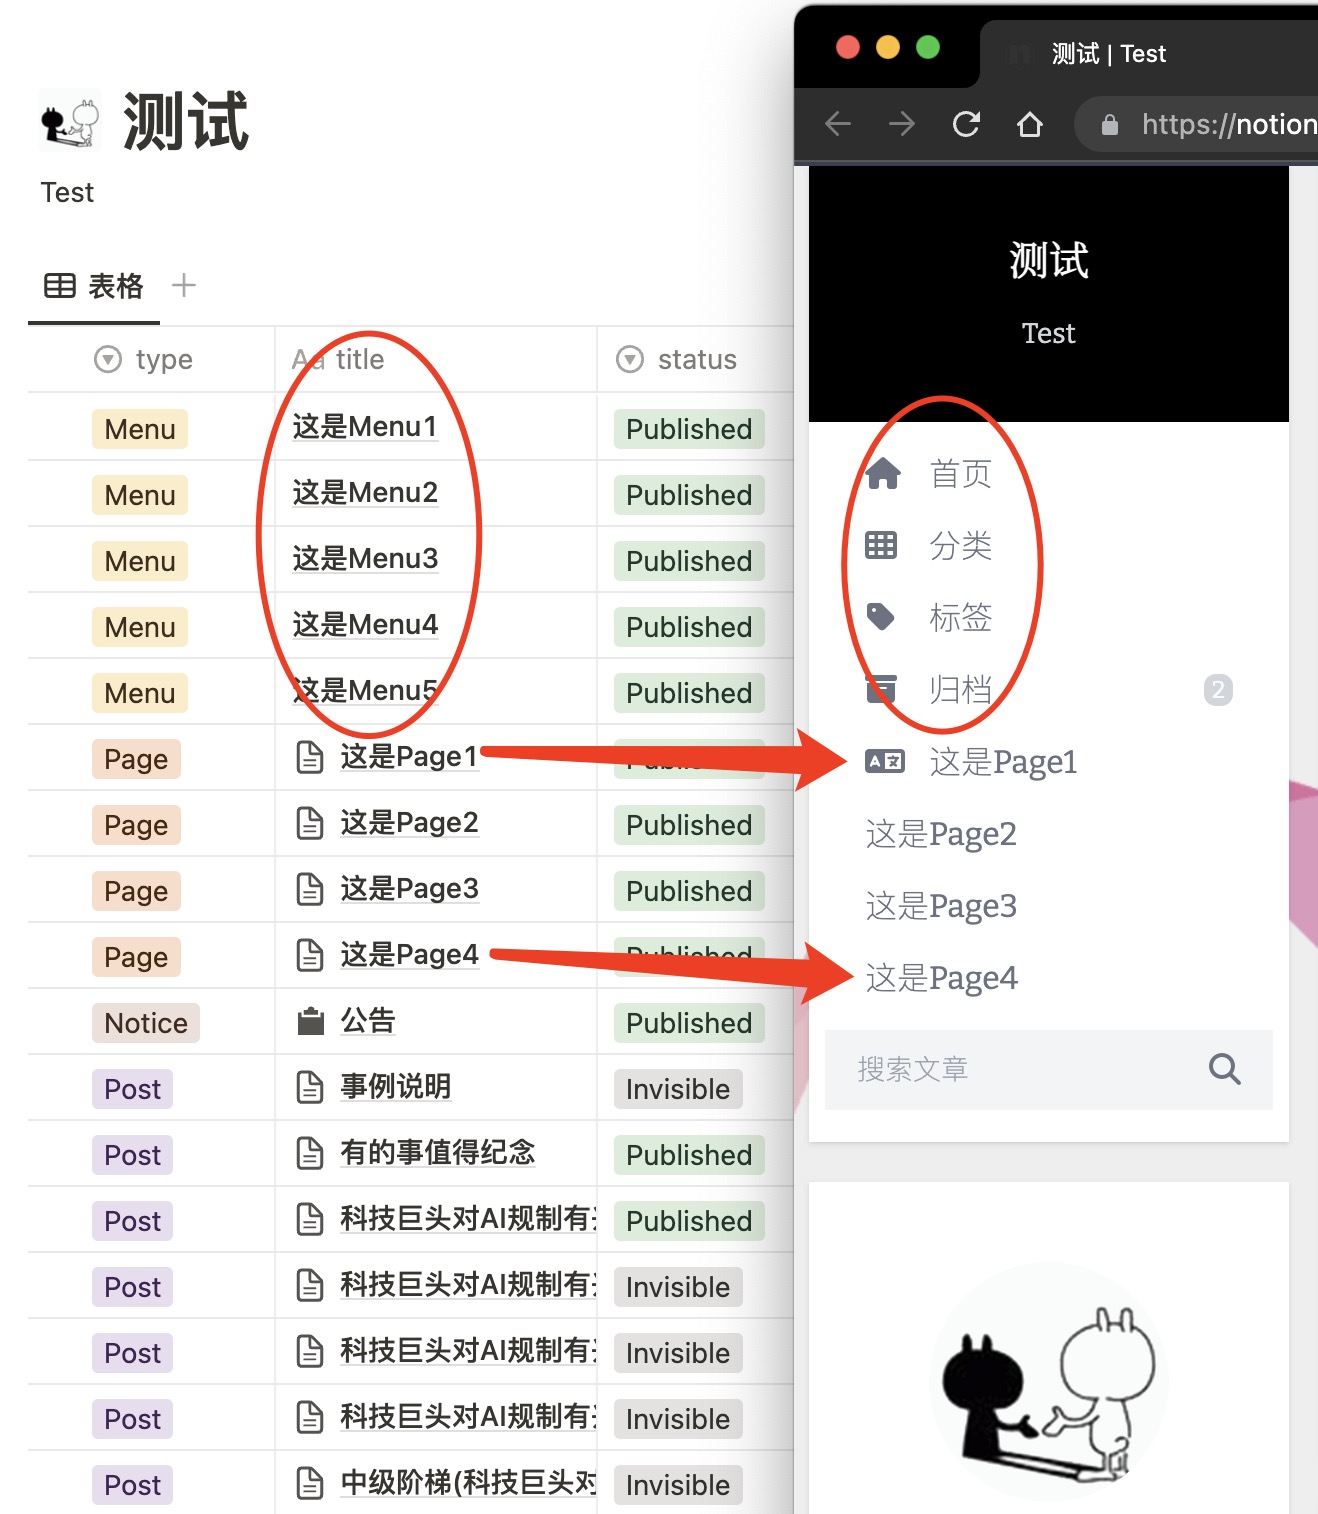Image resolution: width=1318 pixels, height=1514 pixels.
Task: Select the 首页 home icon in sidebar
Action: 883,474
